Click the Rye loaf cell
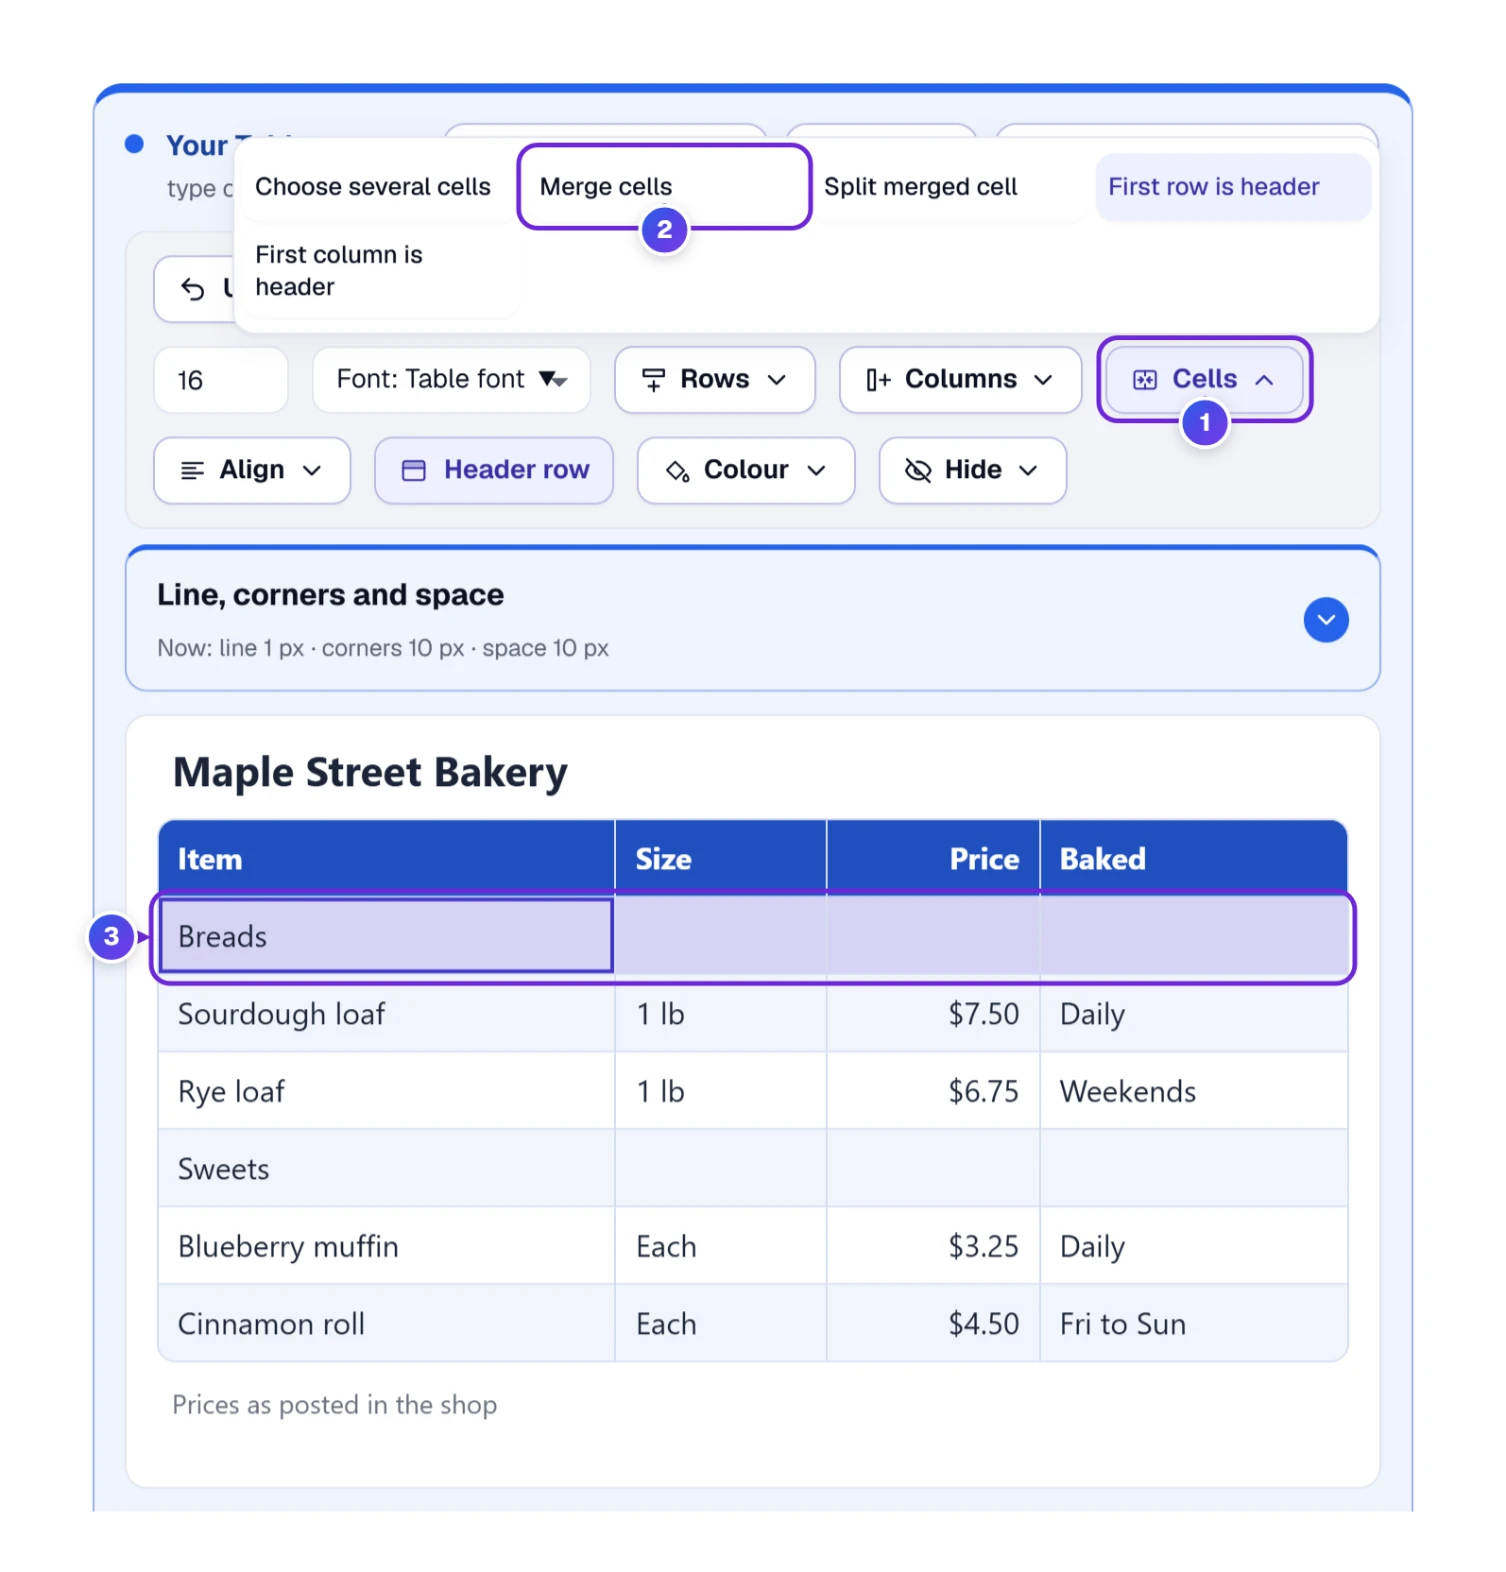This screenshot has height=1572, width=1506. click(x=386, y=1091)
